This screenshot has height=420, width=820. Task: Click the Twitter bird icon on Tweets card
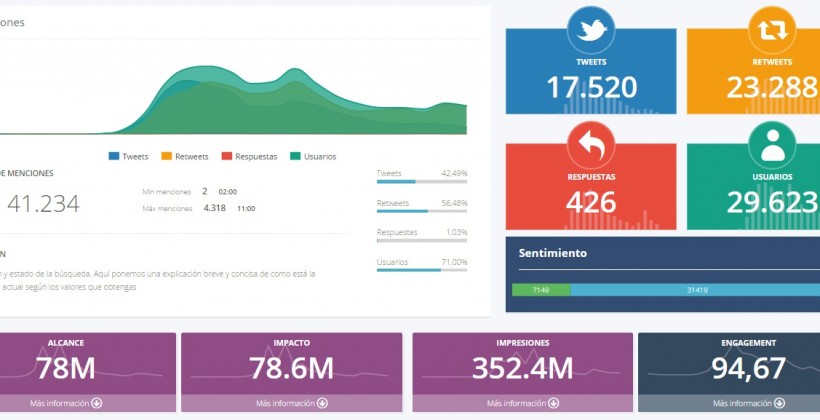(591, 30)
